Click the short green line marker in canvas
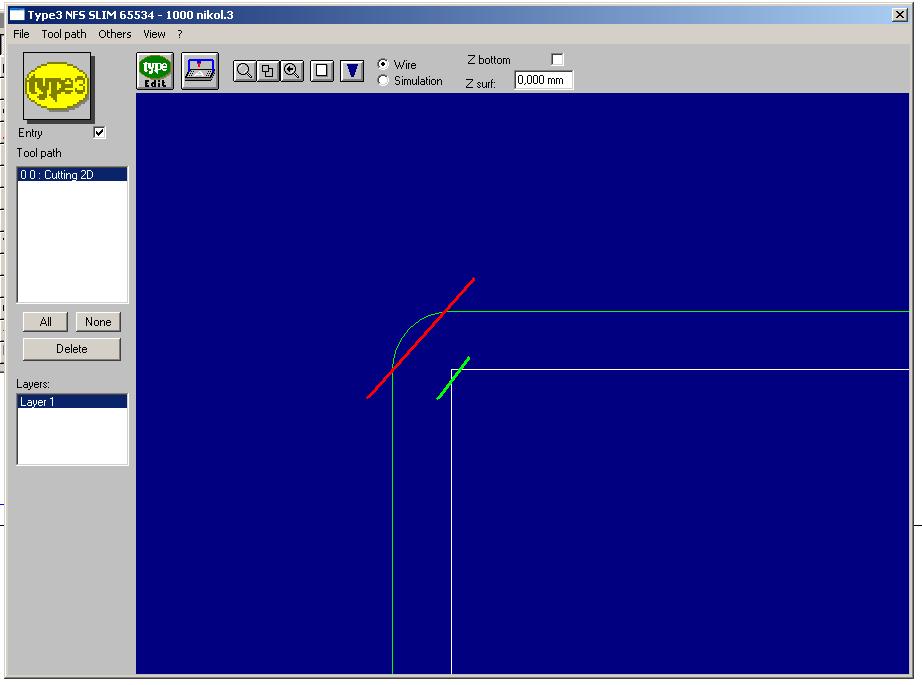 tap(453, 378)
